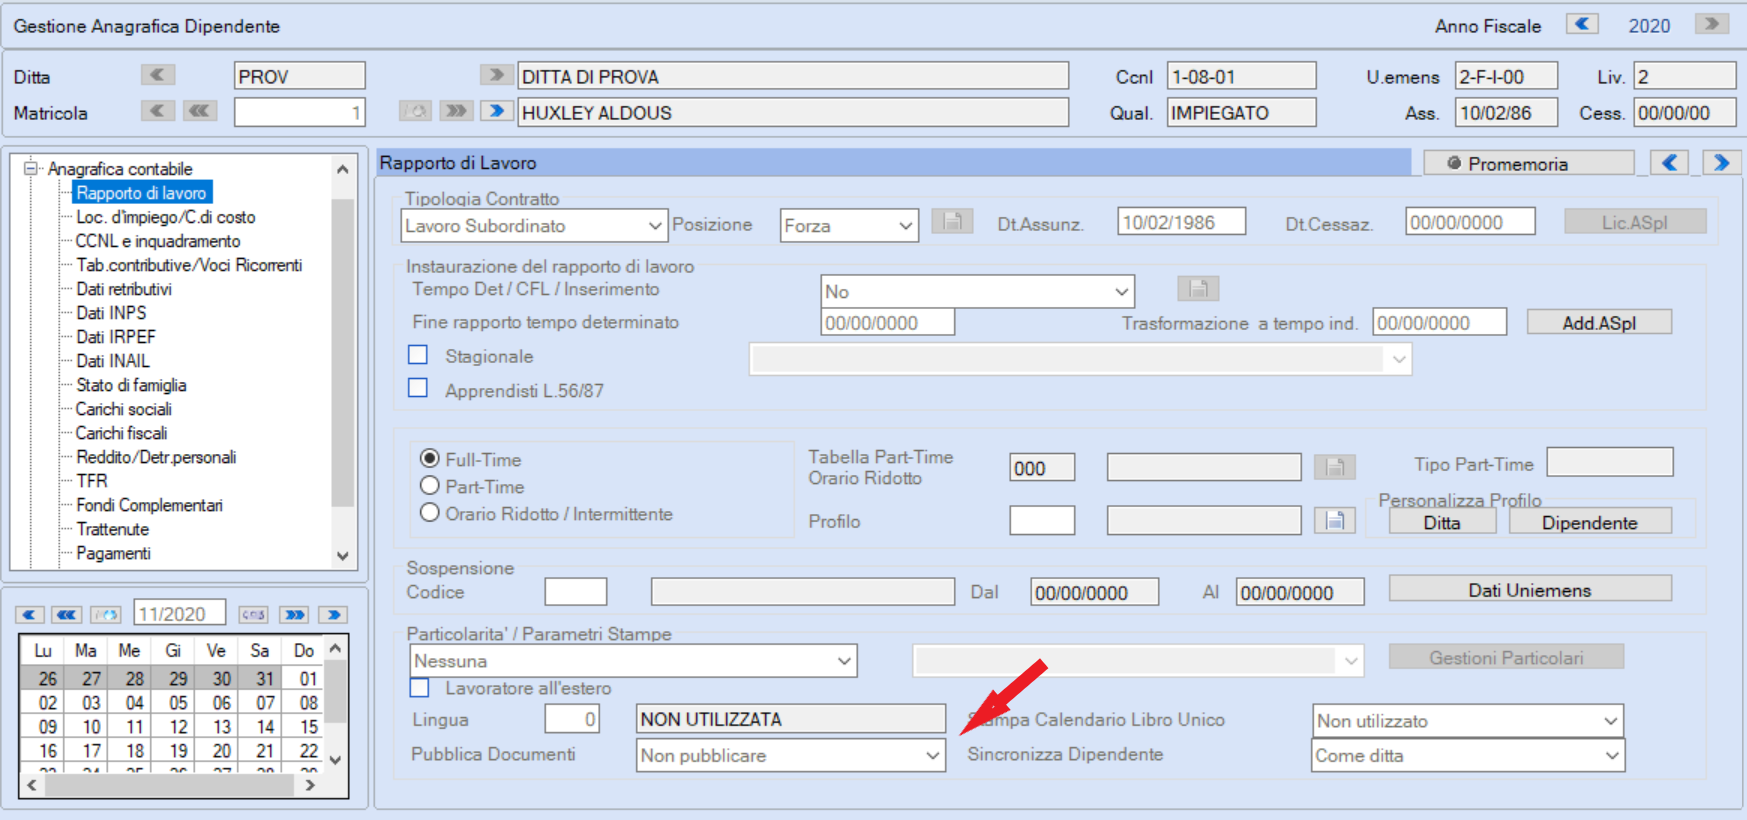Viewport: 1747px width, 820px height.
Task: Go to next section with header right arrow
Action: [x=1721, y=162]
